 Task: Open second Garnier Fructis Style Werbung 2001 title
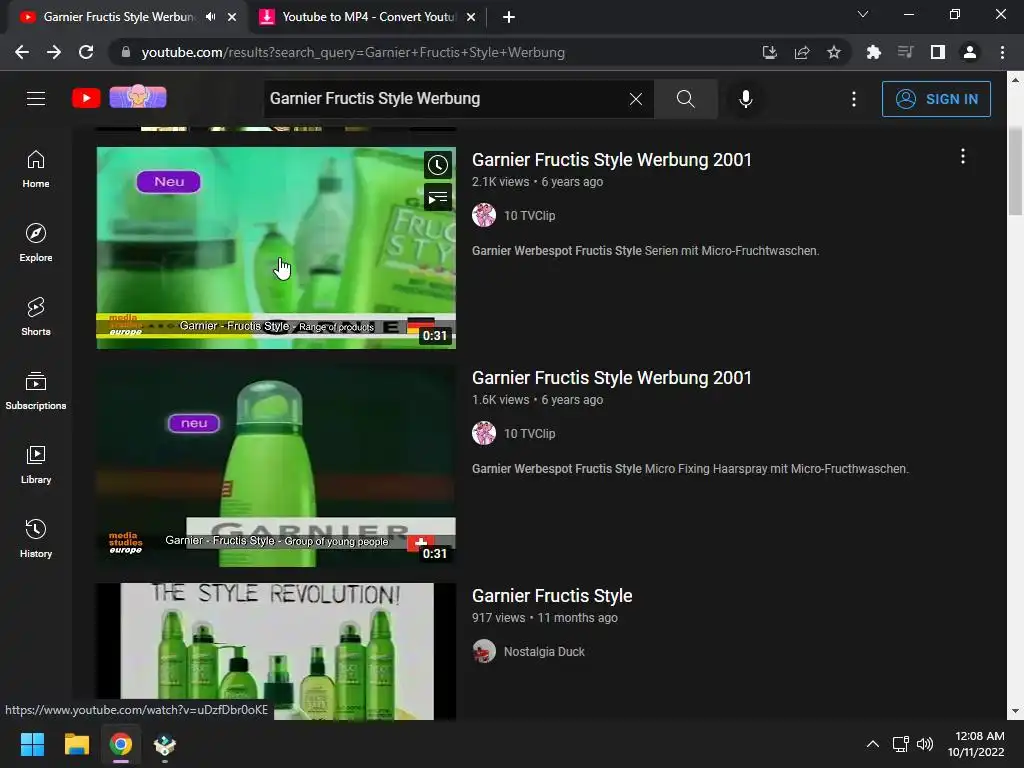[x=611, y=377]
